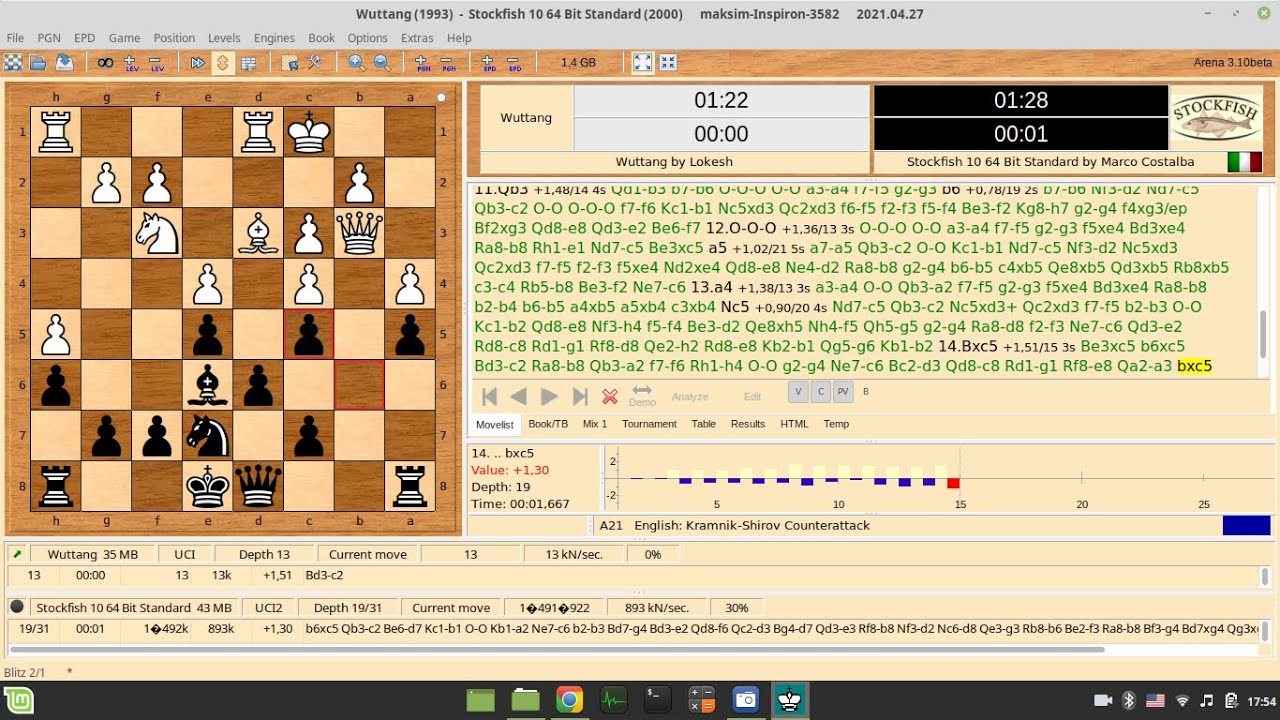Open engine tools wrench icon
Image resolution: width=1280 pixels, height=720 pixels.
(314, 62)
